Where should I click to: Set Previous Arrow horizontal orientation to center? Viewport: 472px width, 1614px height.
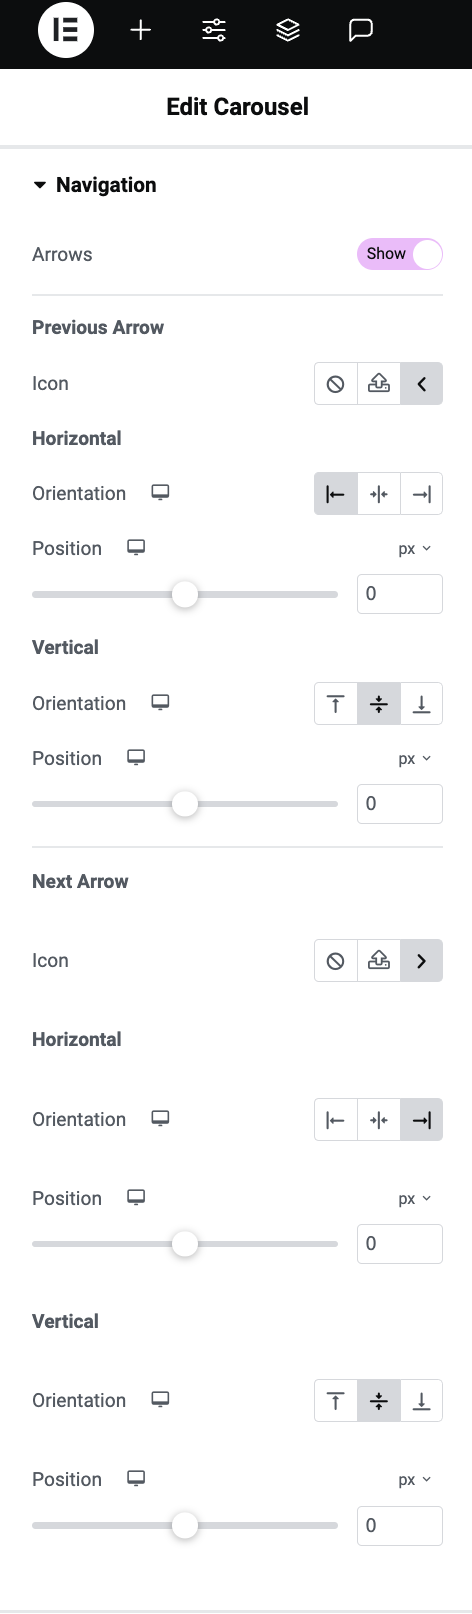click(379, 494)
